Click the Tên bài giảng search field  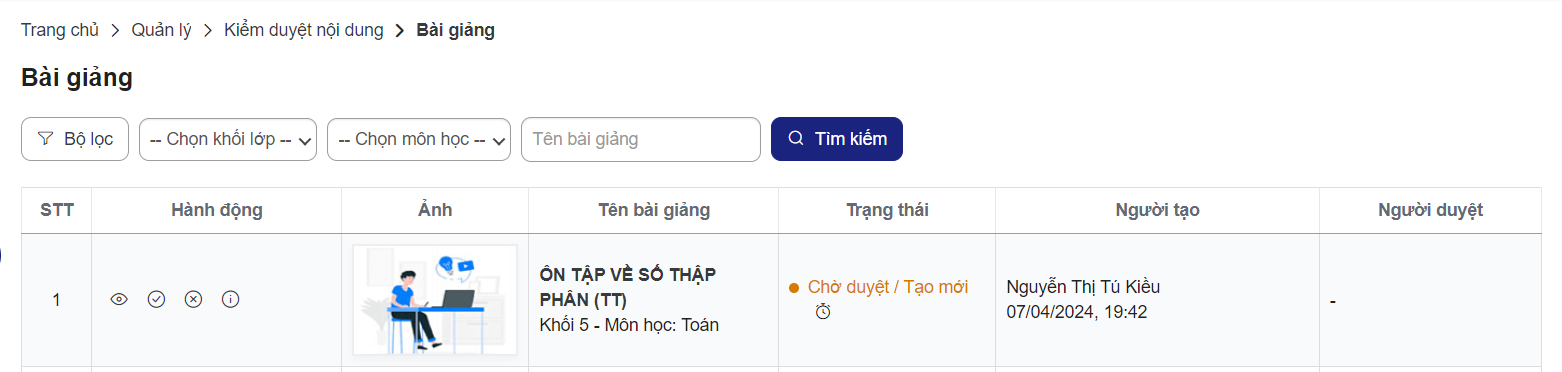pyautogui.click(x=641, y=139)
